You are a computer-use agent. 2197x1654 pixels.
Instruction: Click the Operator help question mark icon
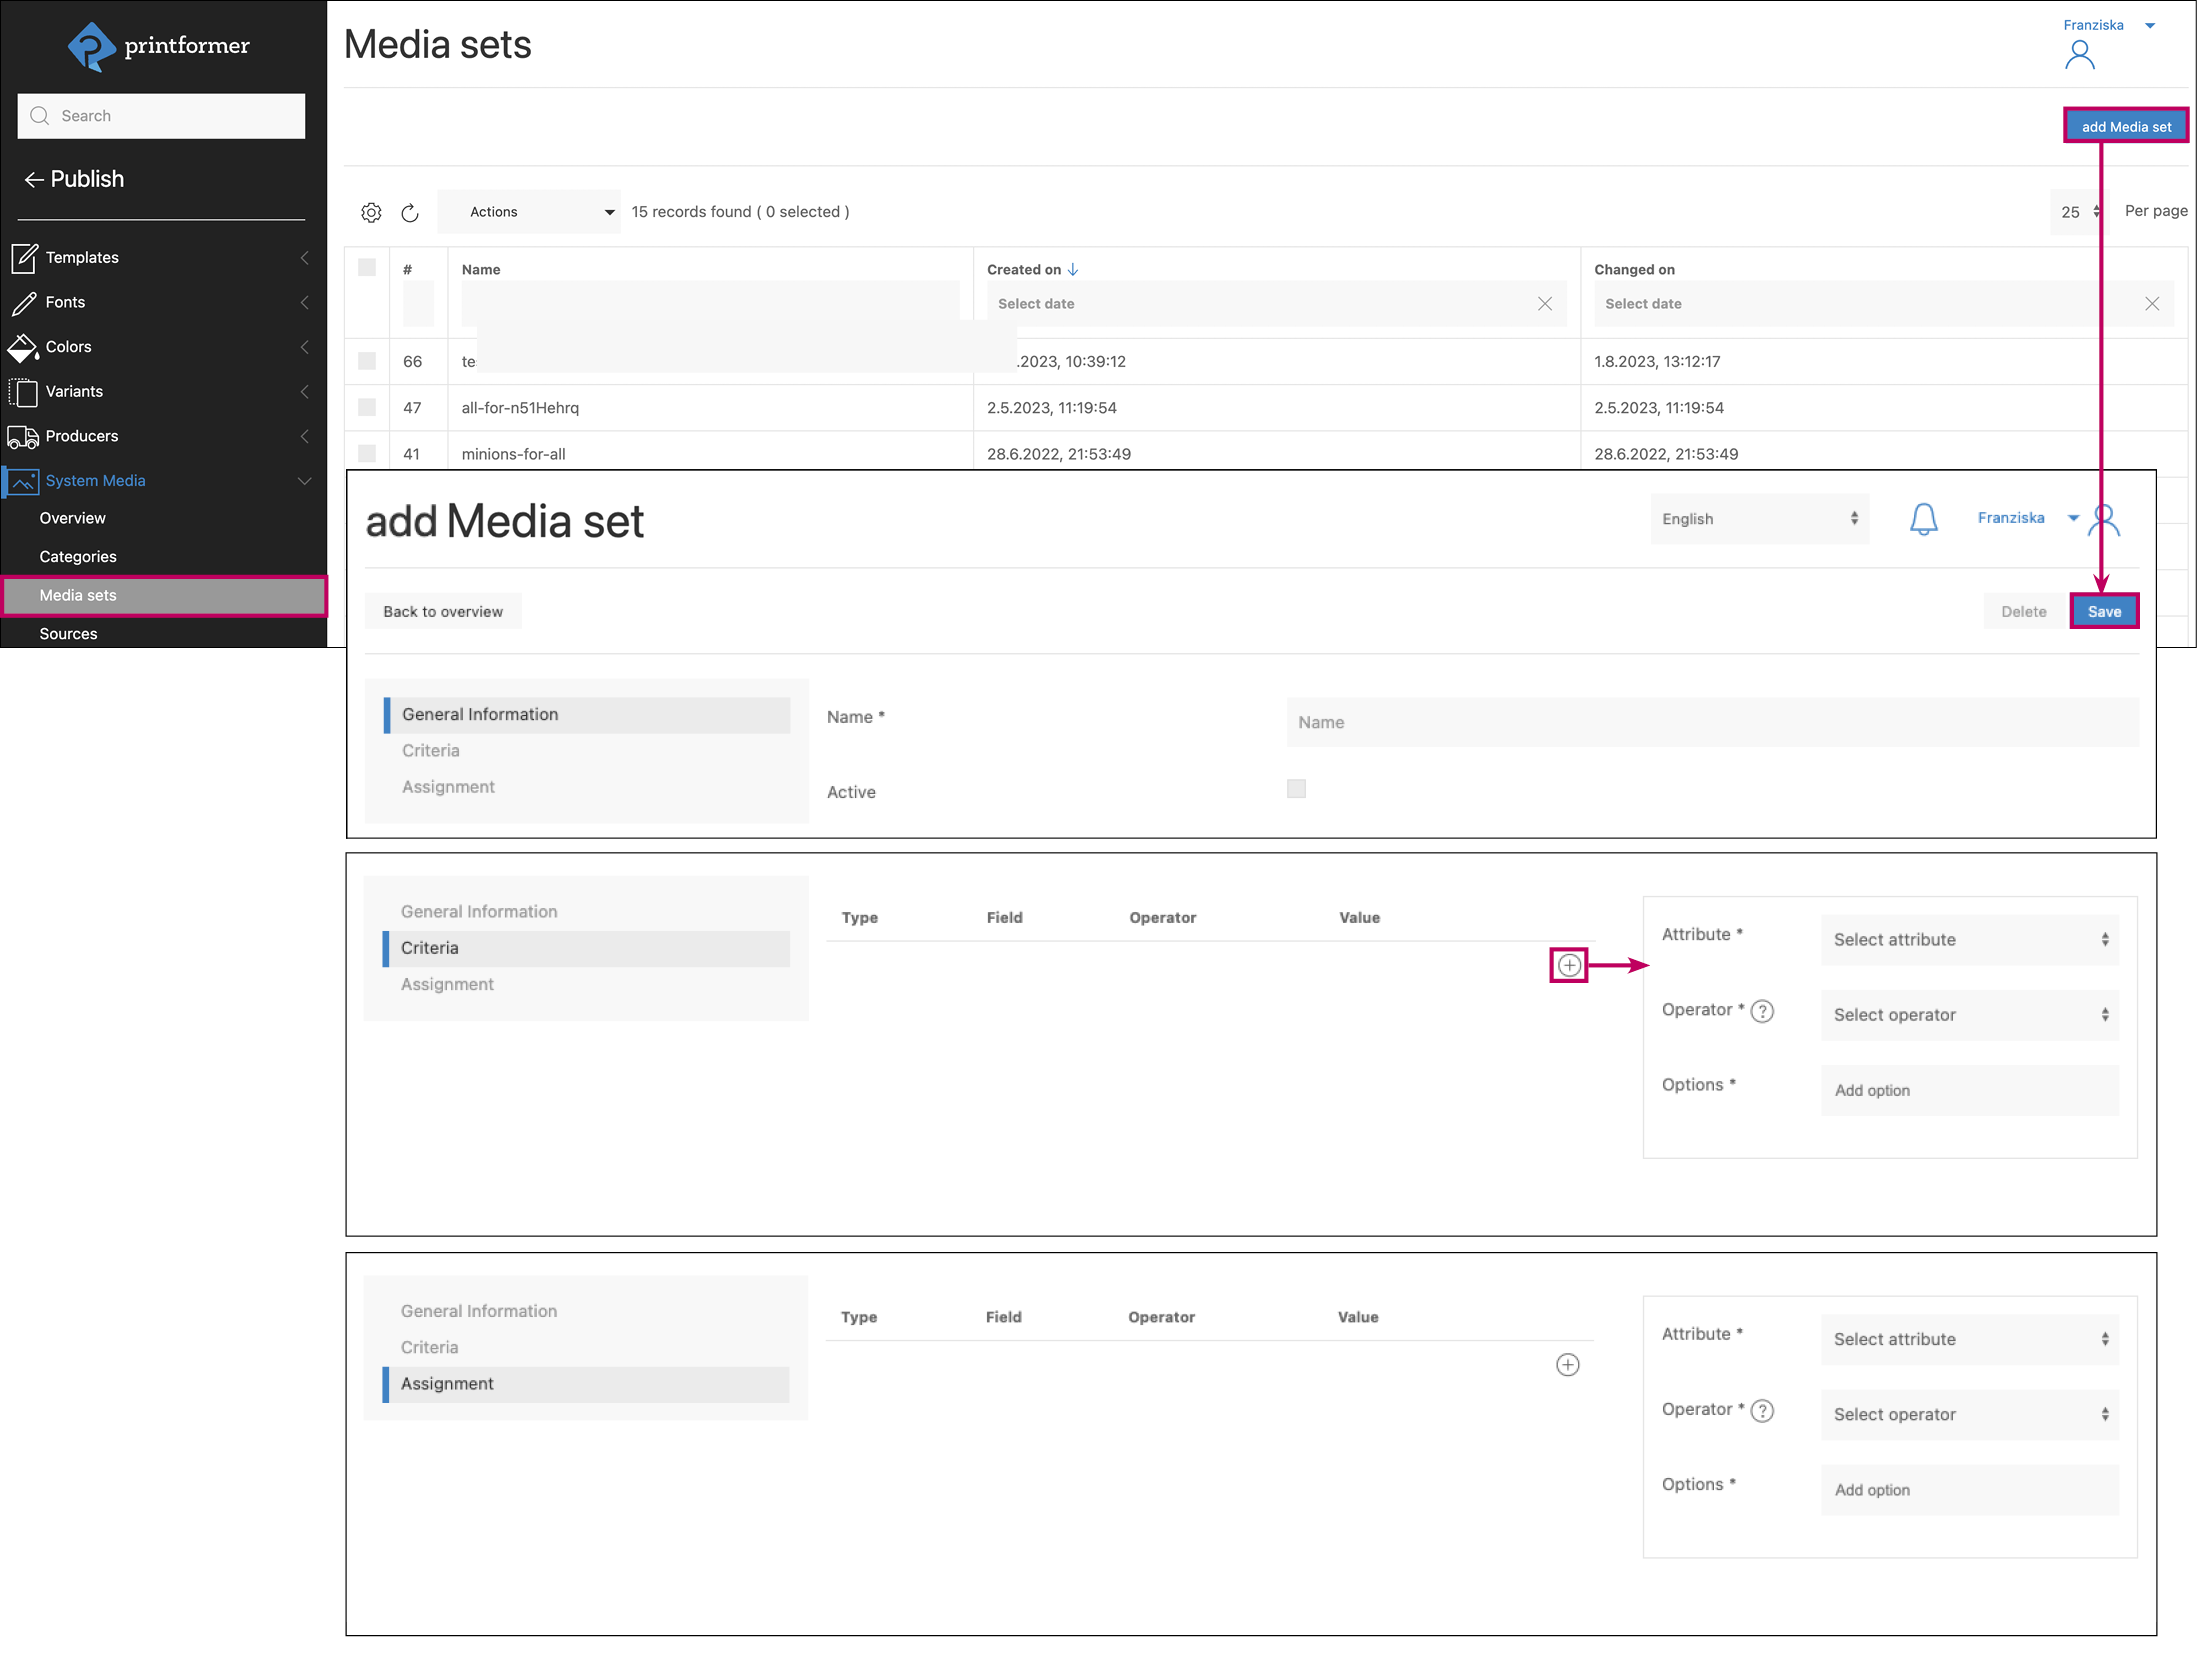pos(1763,1011)
